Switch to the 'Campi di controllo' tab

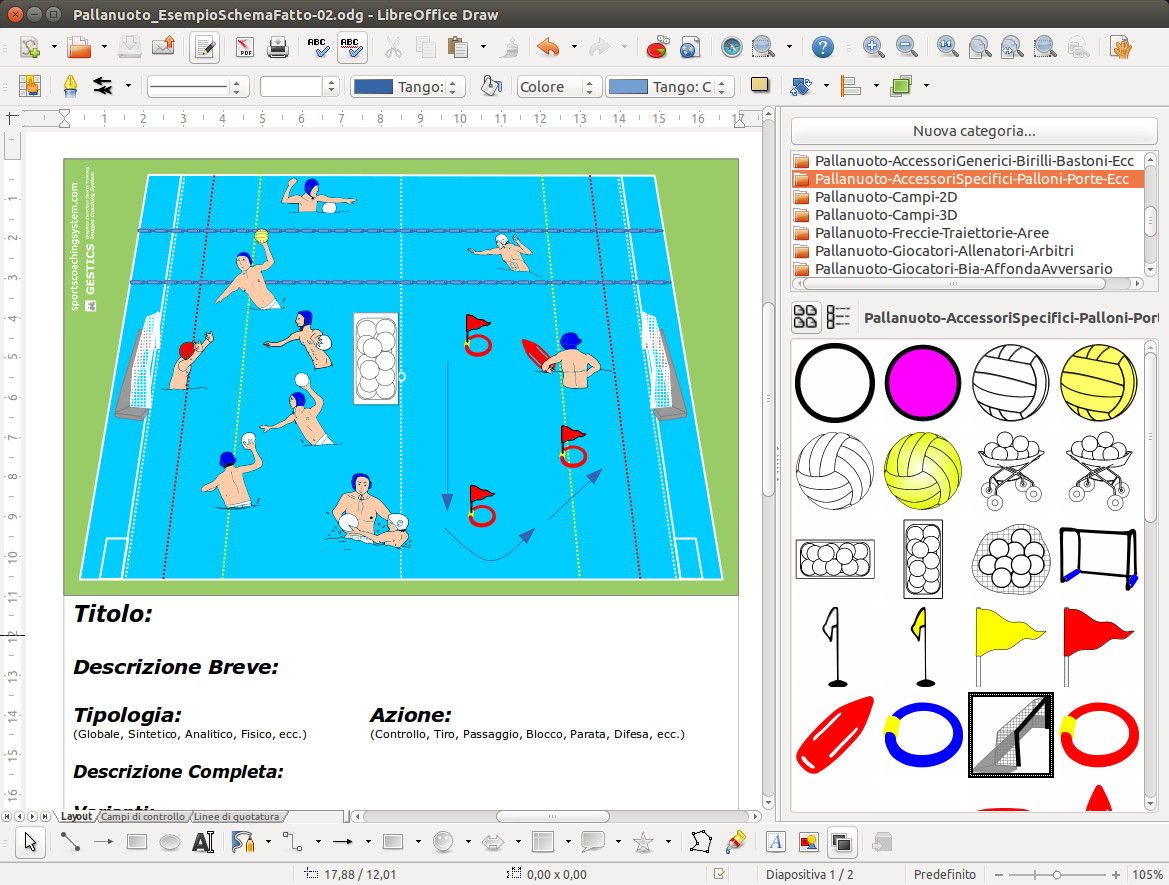143,817
